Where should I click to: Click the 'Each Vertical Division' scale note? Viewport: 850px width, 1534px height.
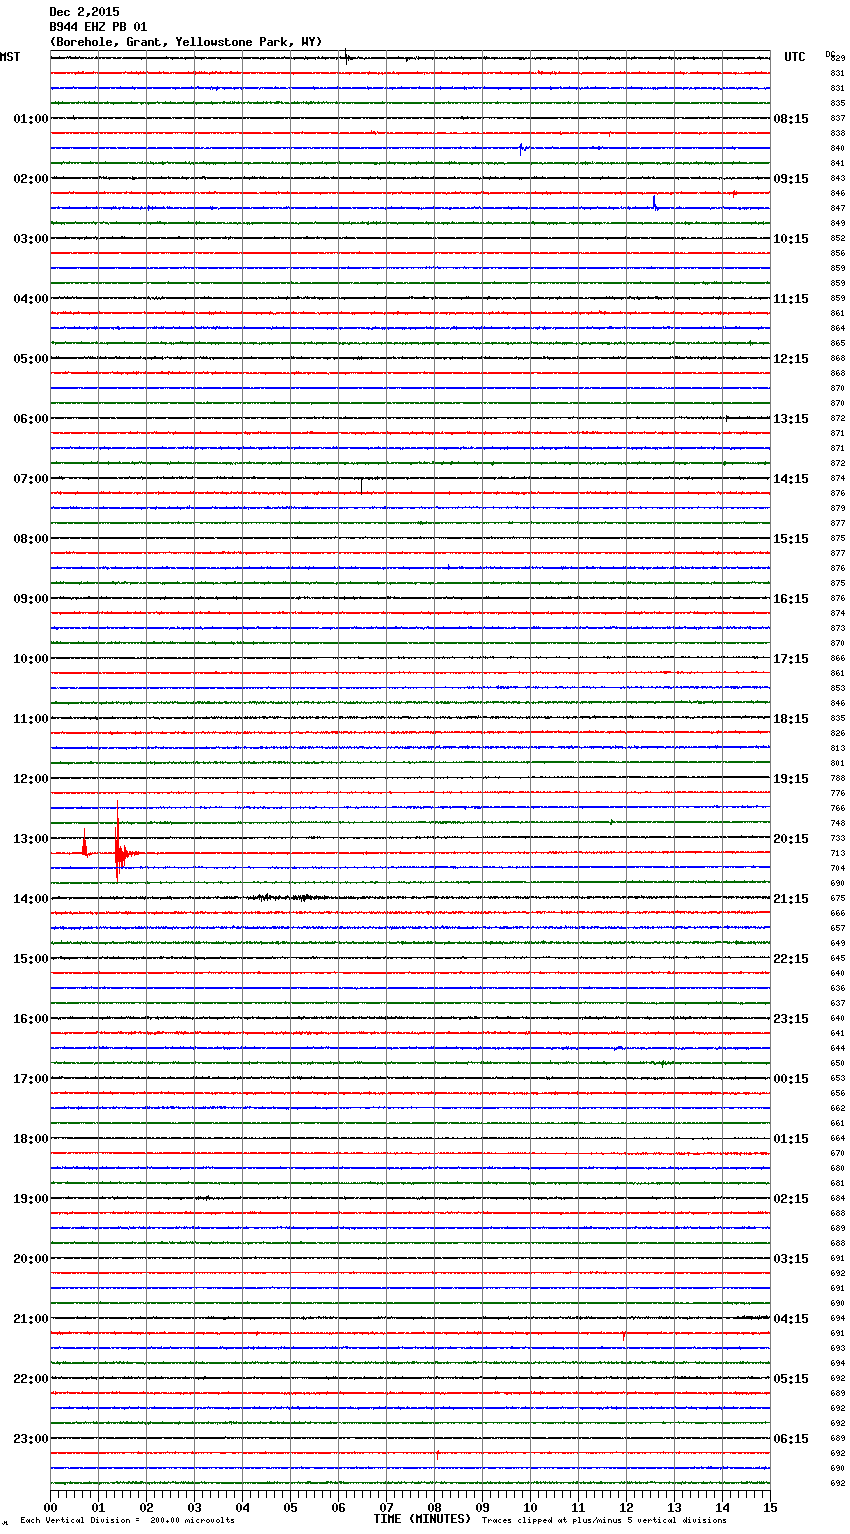[127, 1520]
